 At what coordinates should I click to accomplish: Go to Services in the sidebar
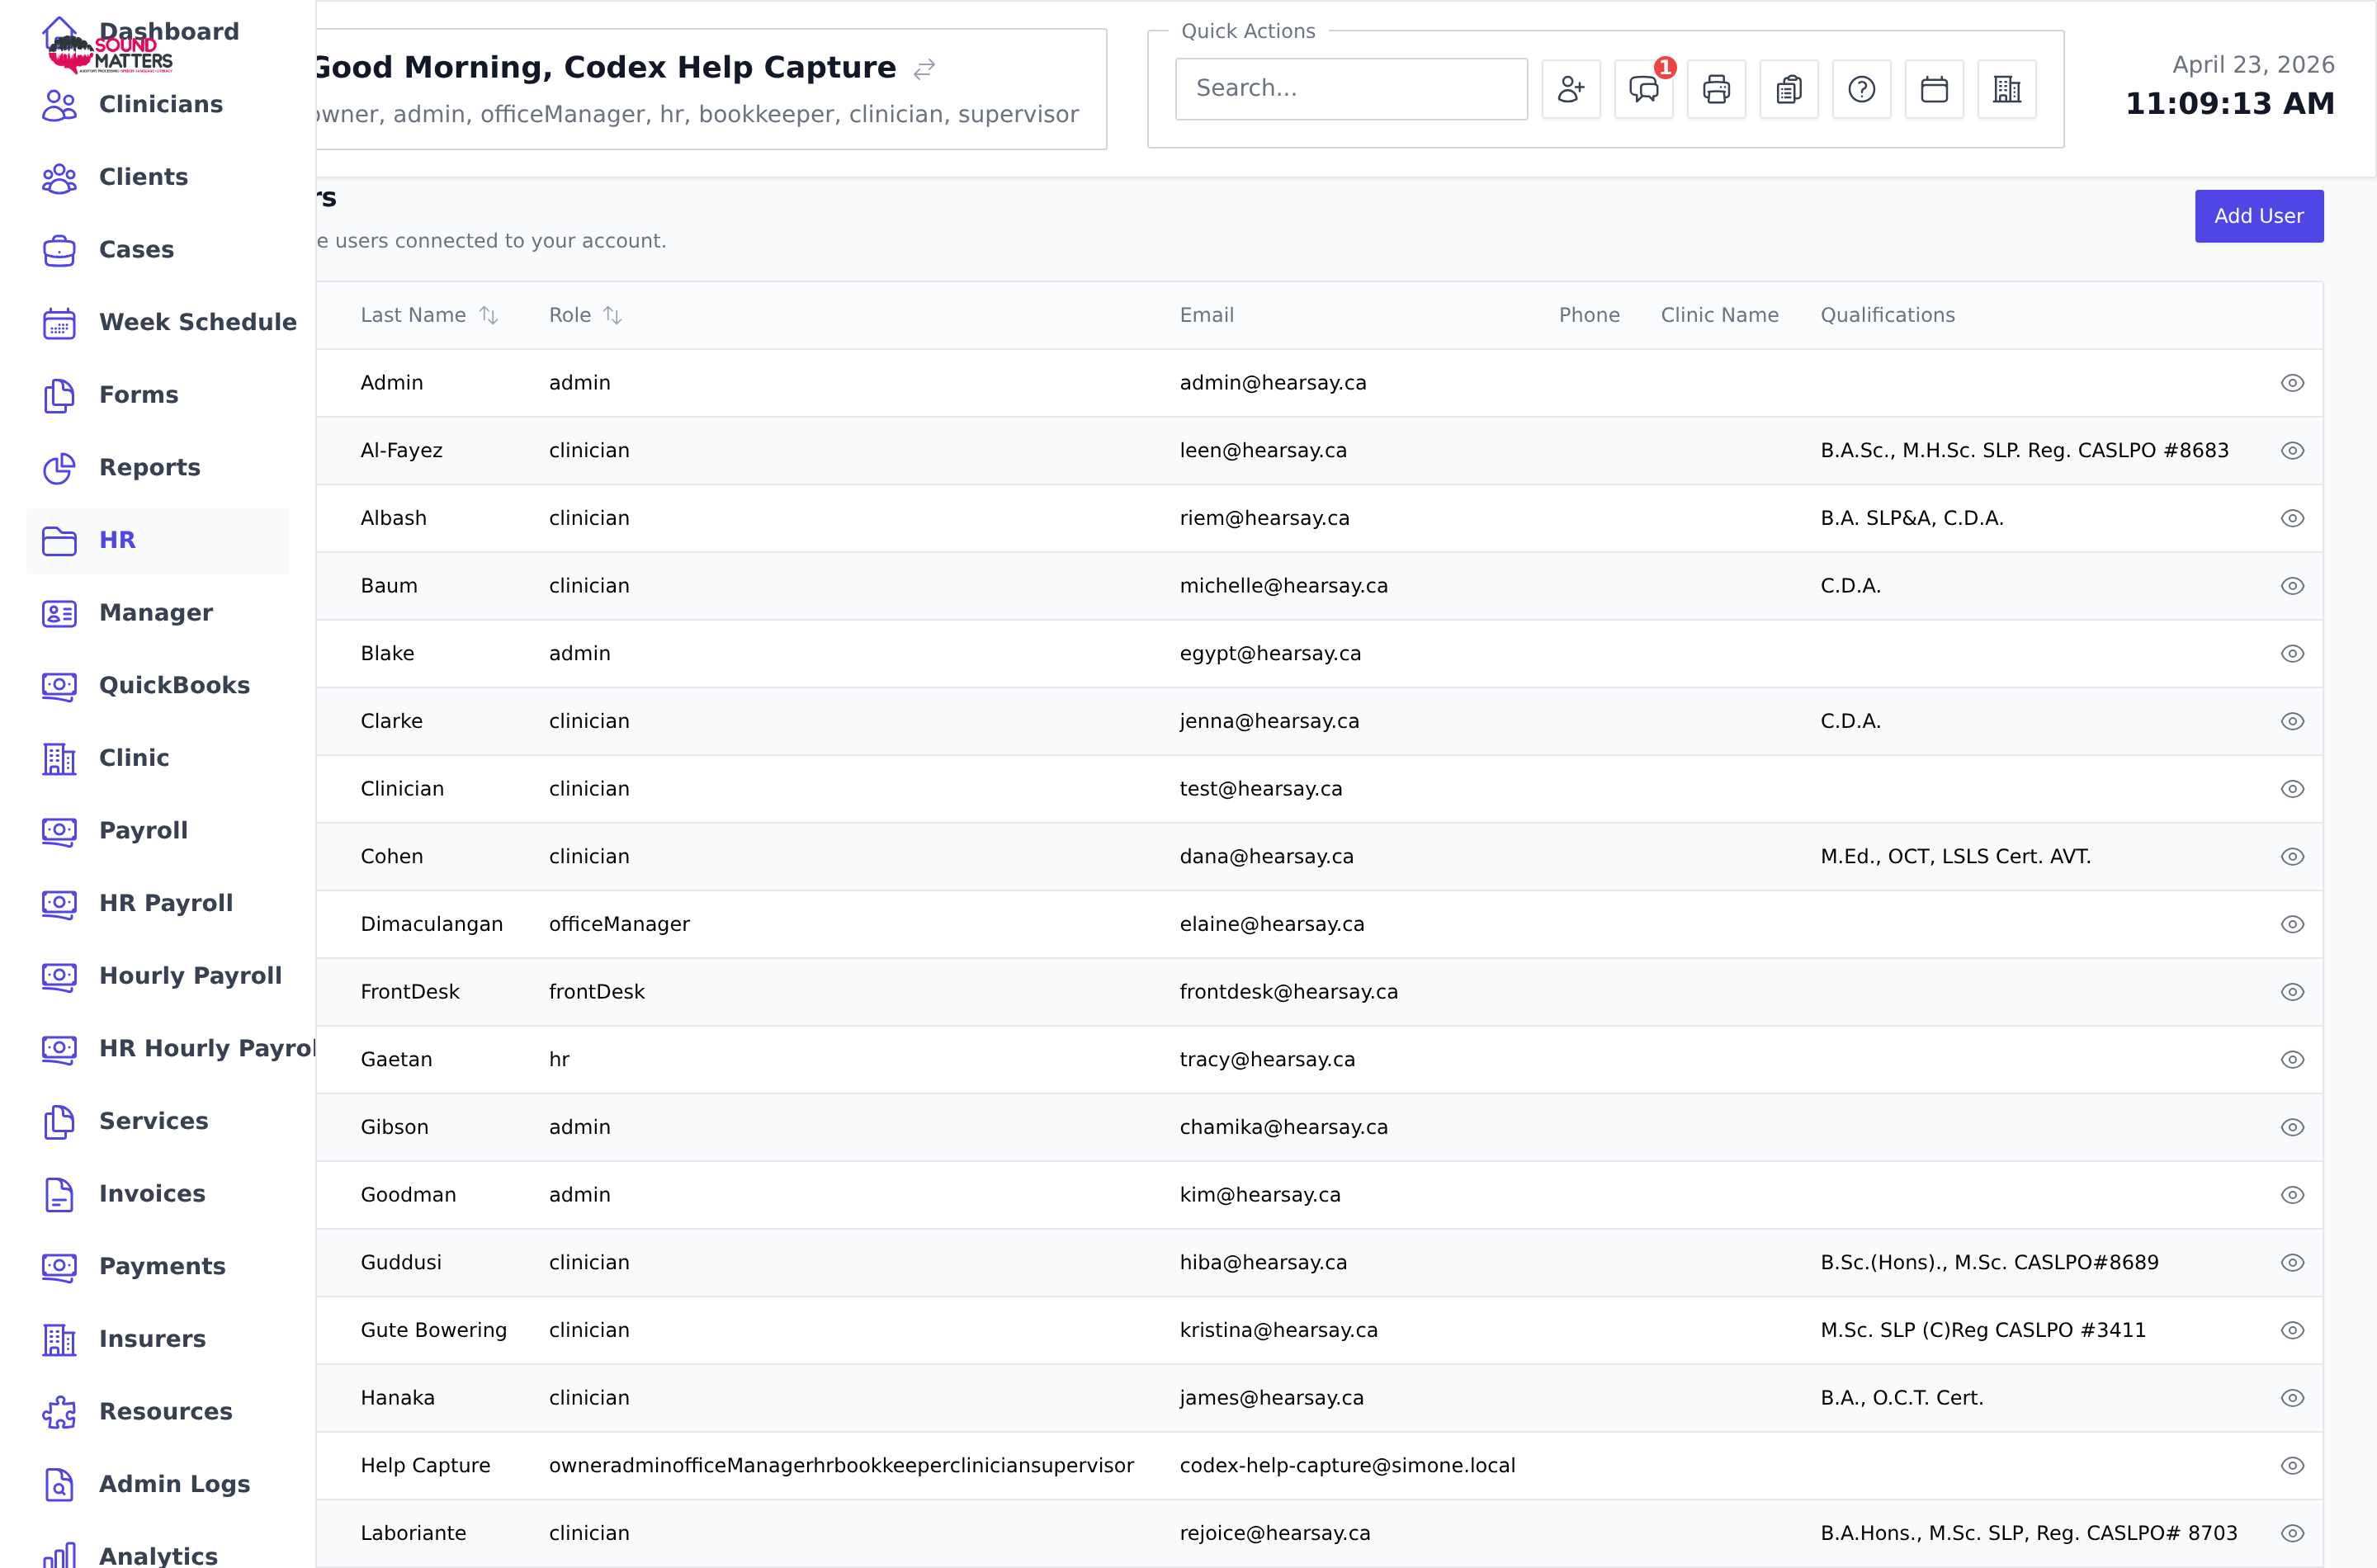click(x=153, y=1121)
